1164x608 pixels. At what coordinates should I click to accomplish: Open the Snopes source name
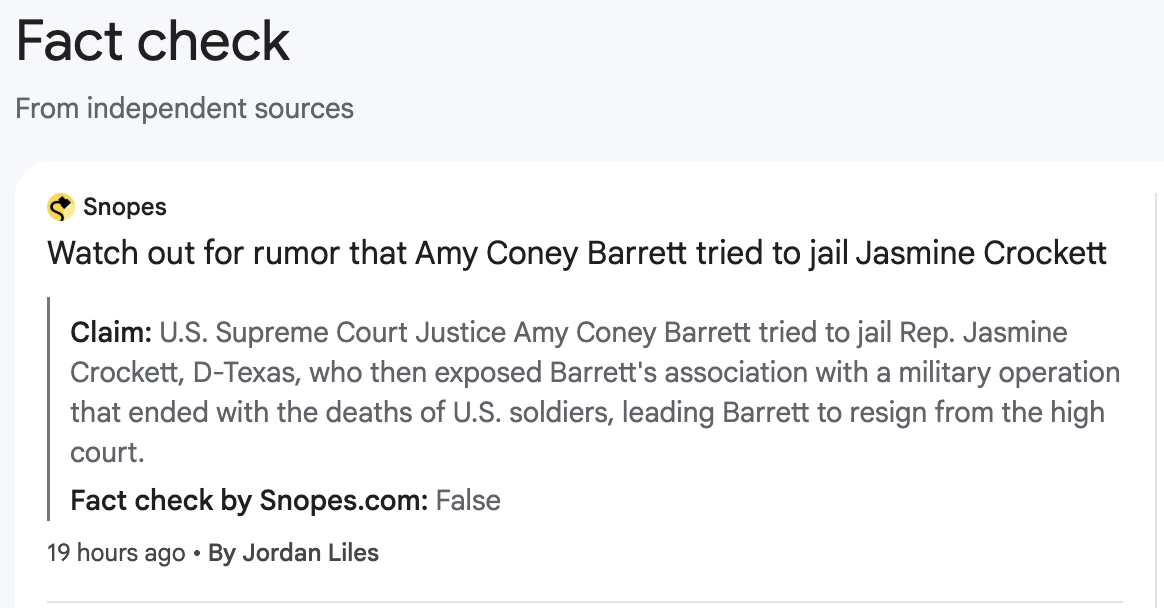coord(124,207)
